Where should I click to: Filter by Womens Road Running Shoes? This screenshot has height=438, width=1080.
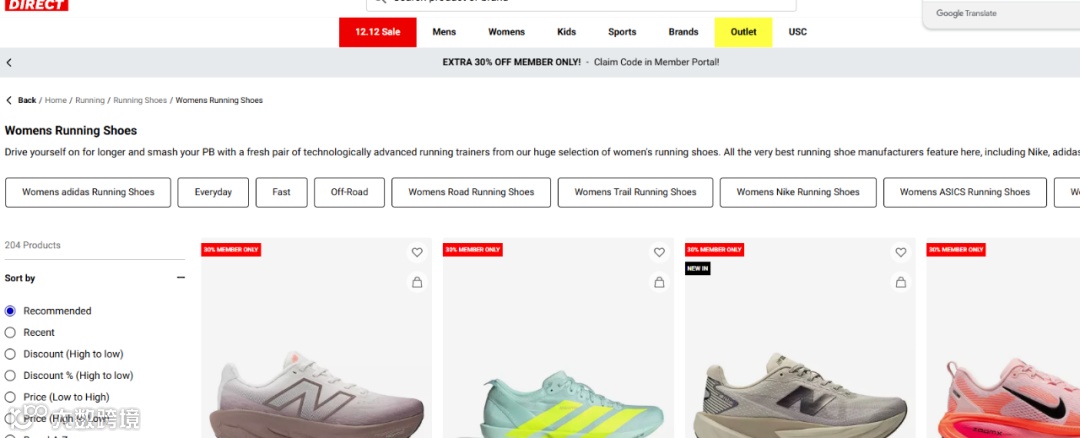click(x=471, y=192)
